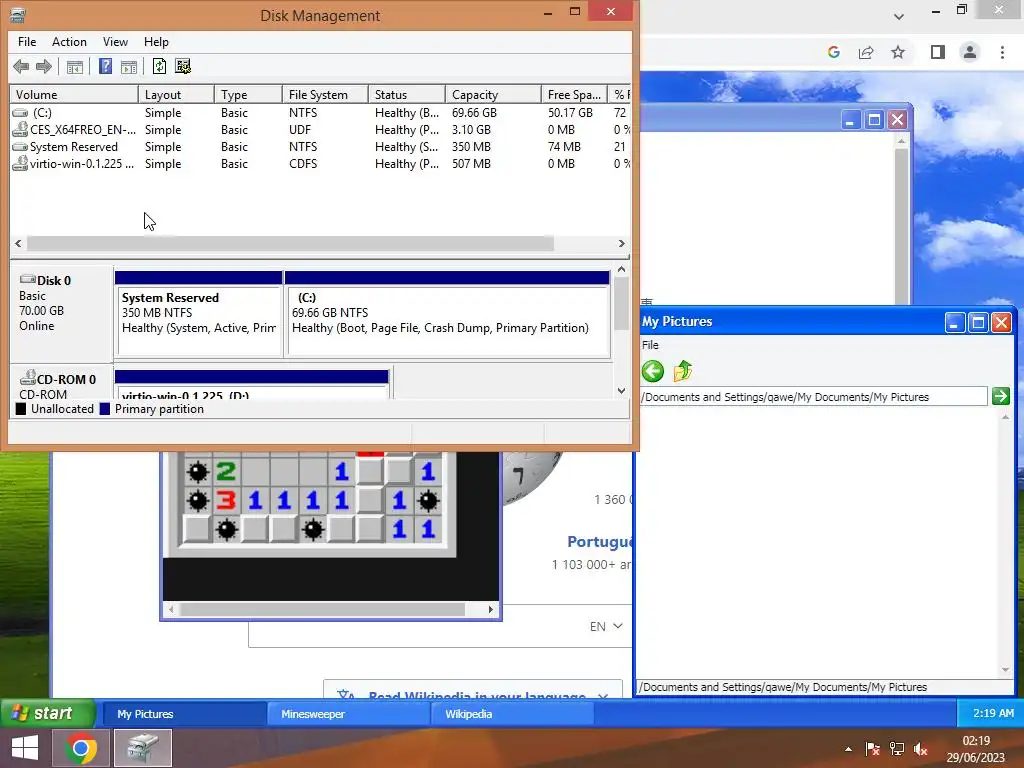The image size is (1024, 768).
Task: Show hidden tray icons arrow
Action: pyautogui.click(x=848, y=749)
